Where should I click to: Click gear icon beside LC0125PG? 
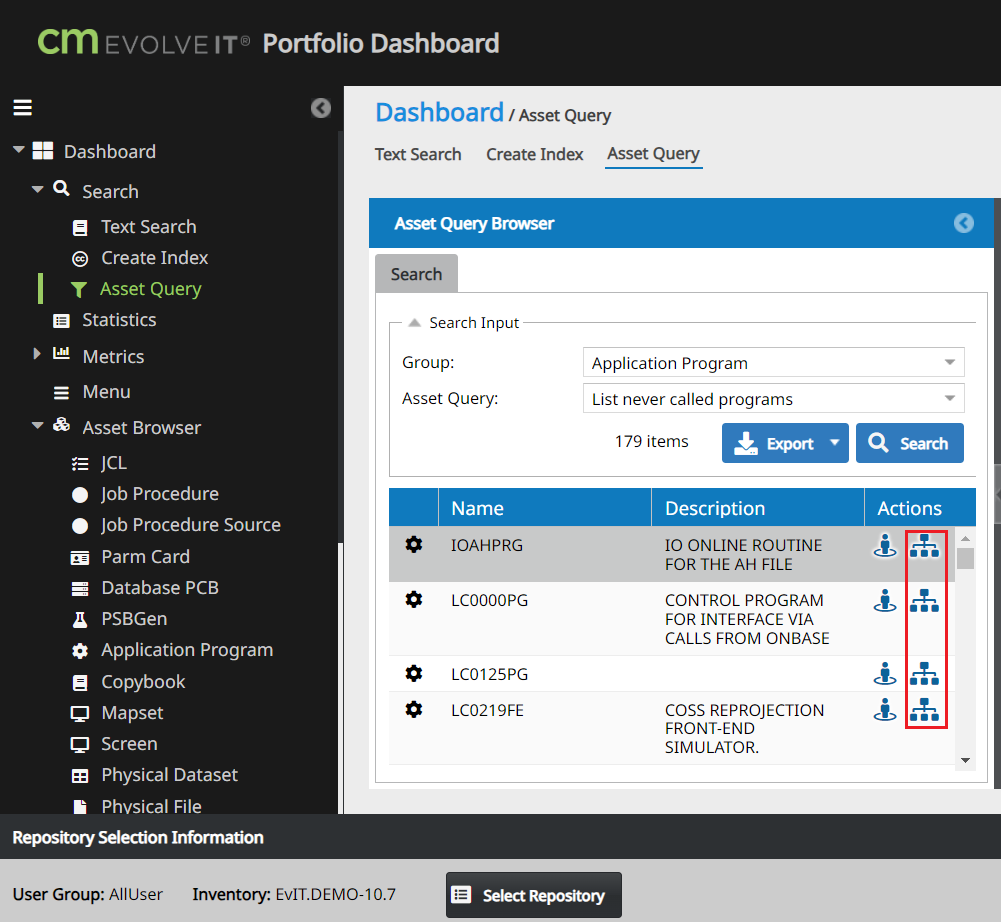click(x=414, y=673)
